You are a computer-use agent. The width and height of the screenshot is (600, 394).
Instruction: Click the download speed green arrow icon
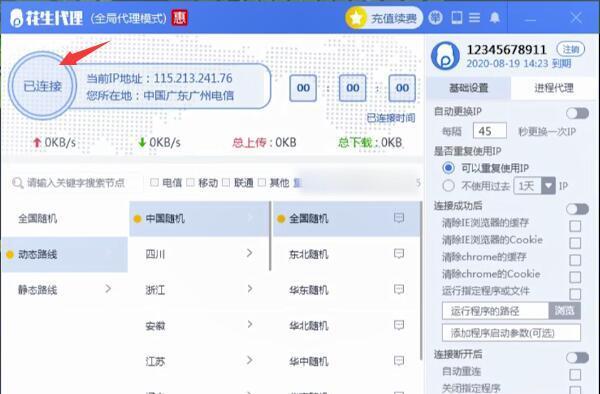click(x=142, y=143)
